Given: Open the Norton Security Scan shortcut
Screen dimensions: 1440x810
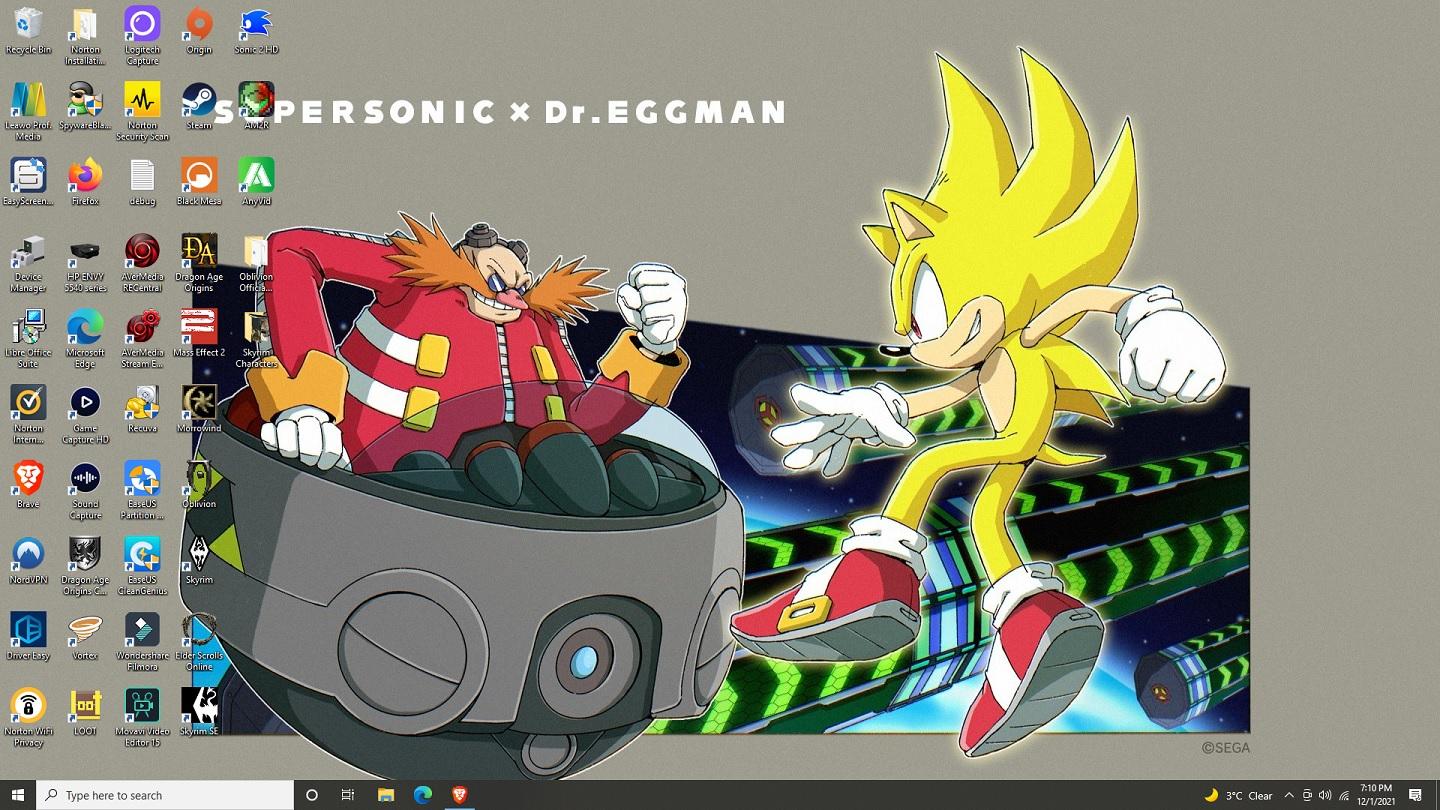Looking at the screenshot, I should [x=142, y=111].
